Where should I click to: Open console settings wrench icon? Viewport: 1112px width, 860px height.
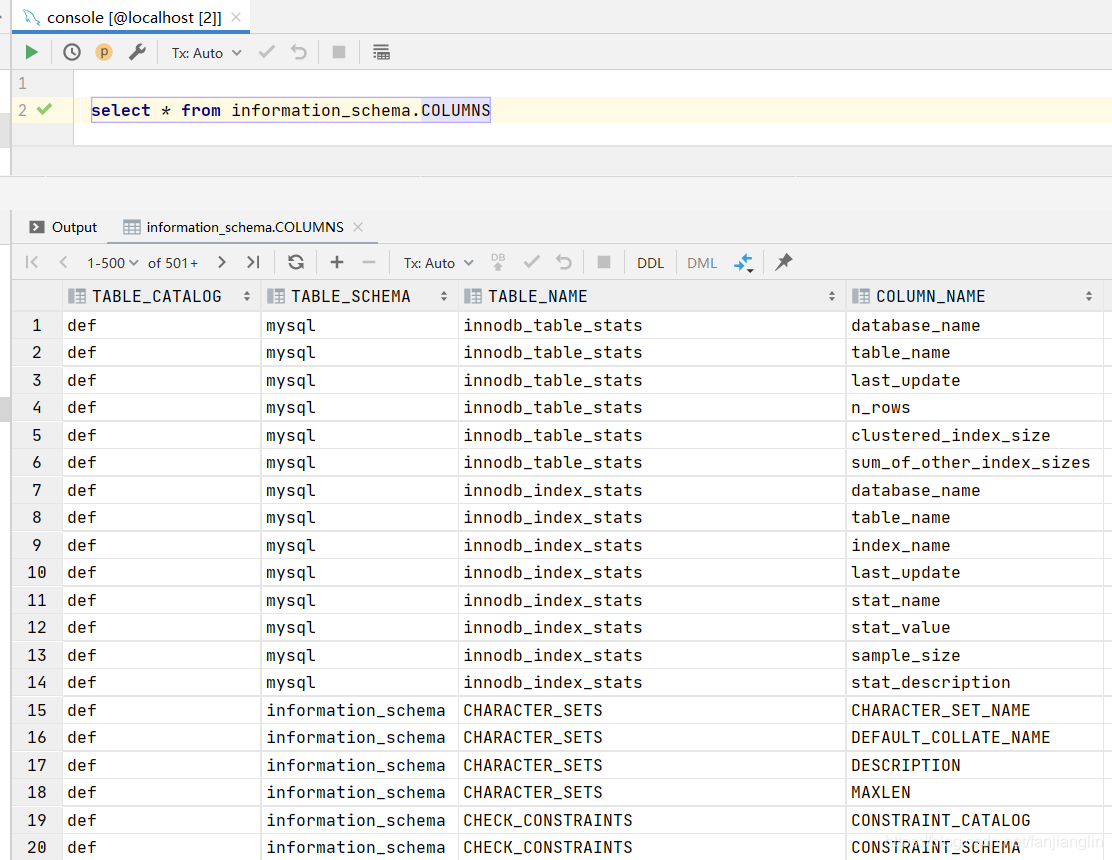[137, 52]
